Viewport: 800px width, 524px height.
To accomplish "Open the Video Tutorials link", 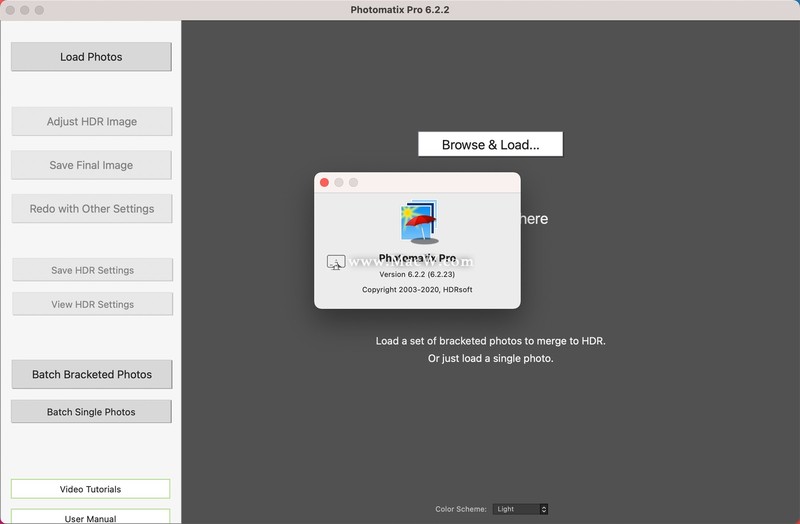I will pyautogui.click(x=90, y=489).
